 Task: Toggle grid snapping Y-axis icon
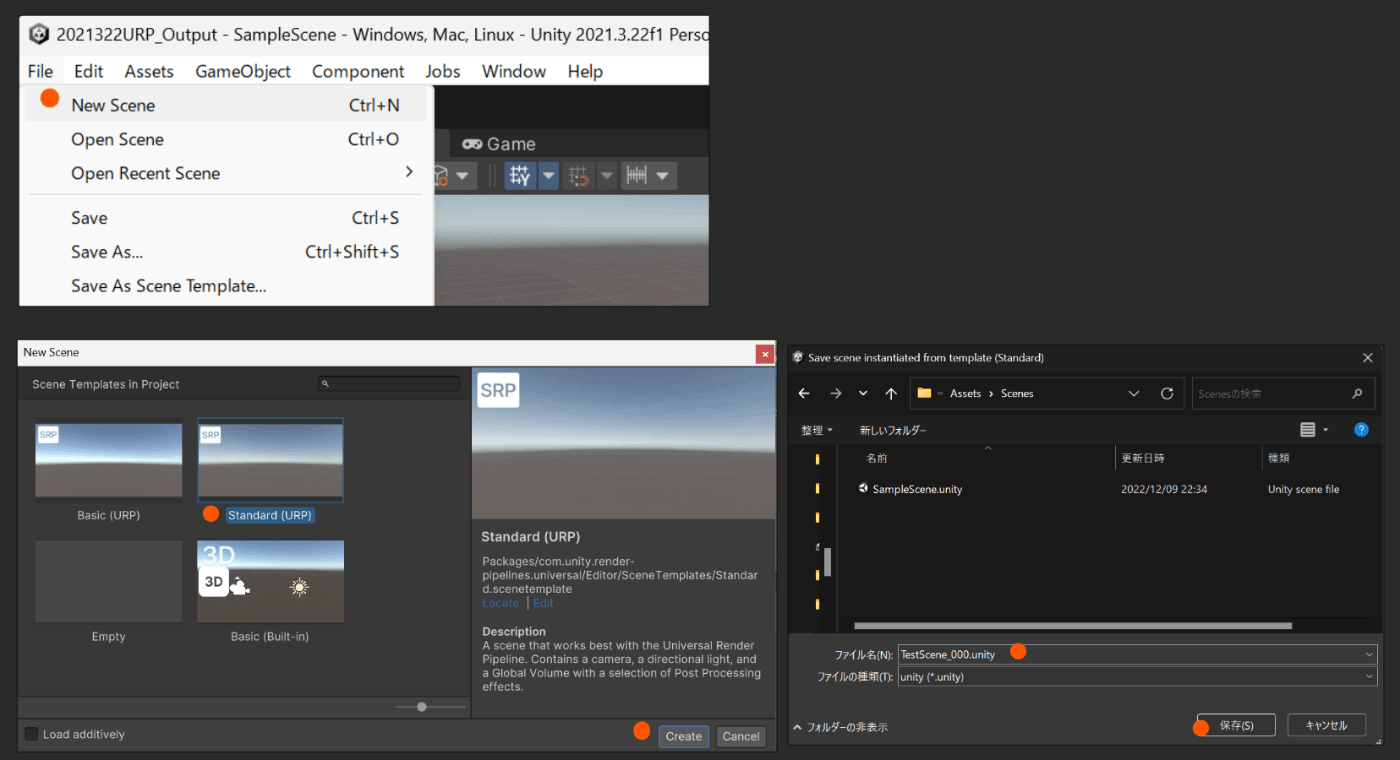coord(520,176)
